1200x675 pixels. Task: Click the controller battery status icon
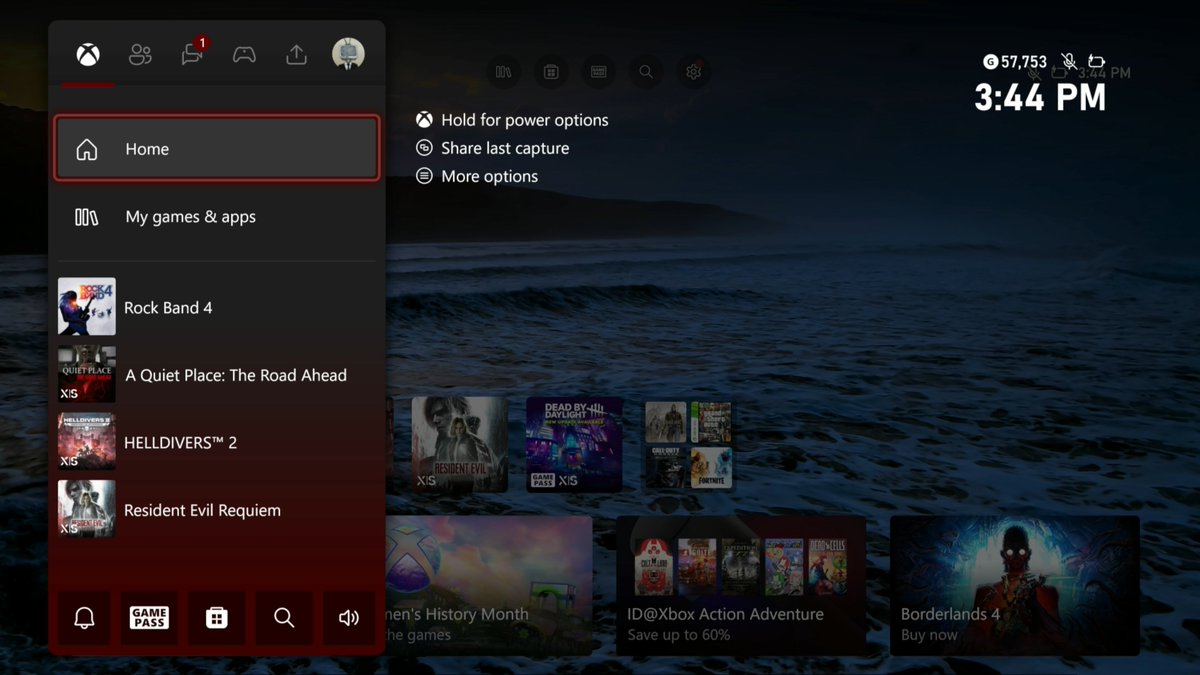1096,62
